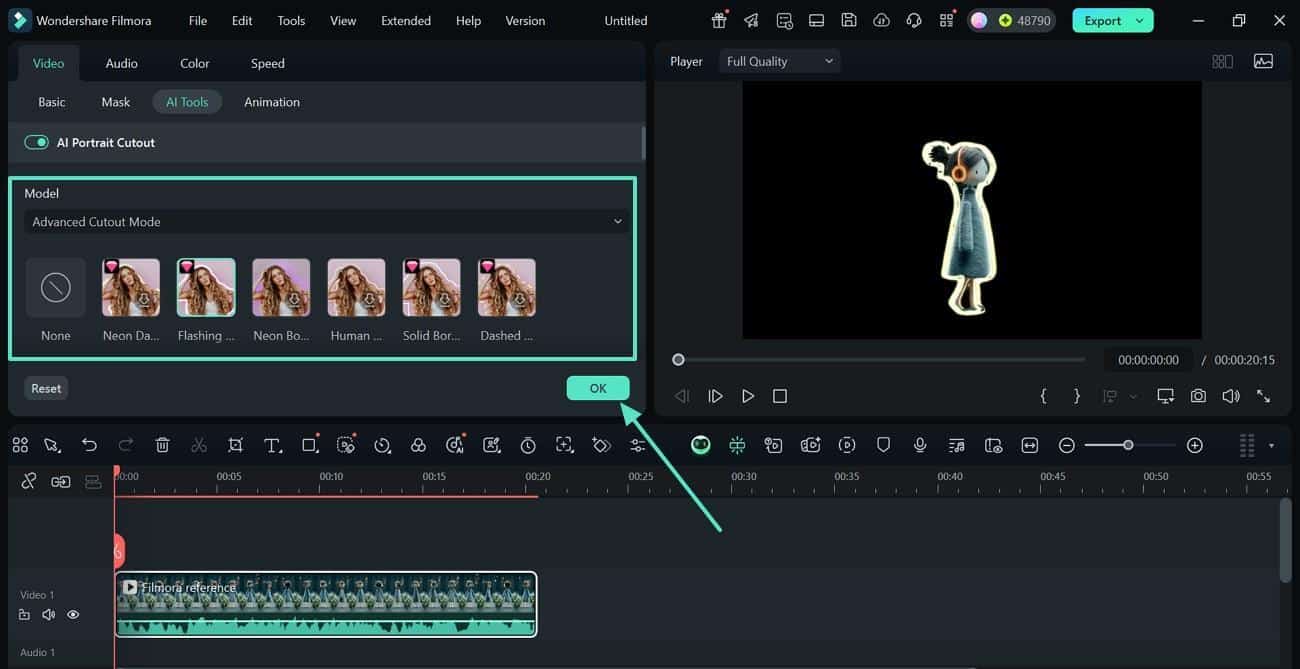Toggle AI Portrait Cutout off
This screenshot has width=1300, height=669.
point(36,142)
